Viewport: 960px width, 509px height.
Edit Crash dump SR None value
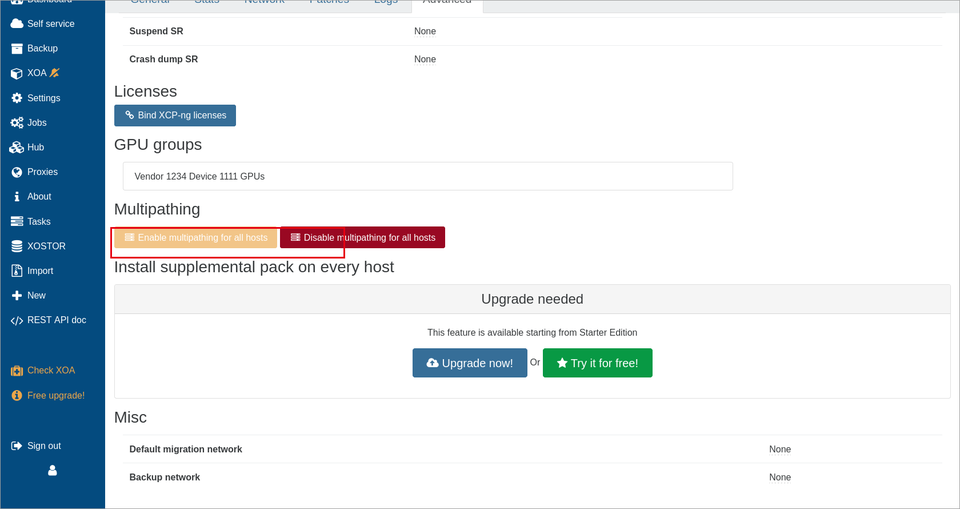click(x=425, y=59)
